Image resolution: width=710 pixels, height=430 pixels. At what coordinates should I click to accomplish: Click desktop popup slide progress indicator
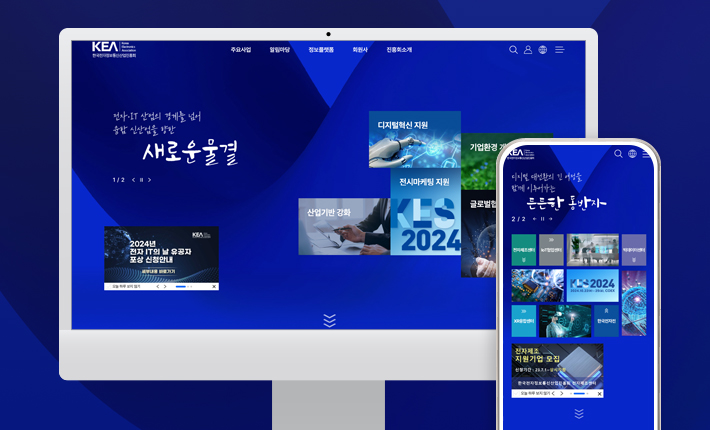tap(183, 287)
